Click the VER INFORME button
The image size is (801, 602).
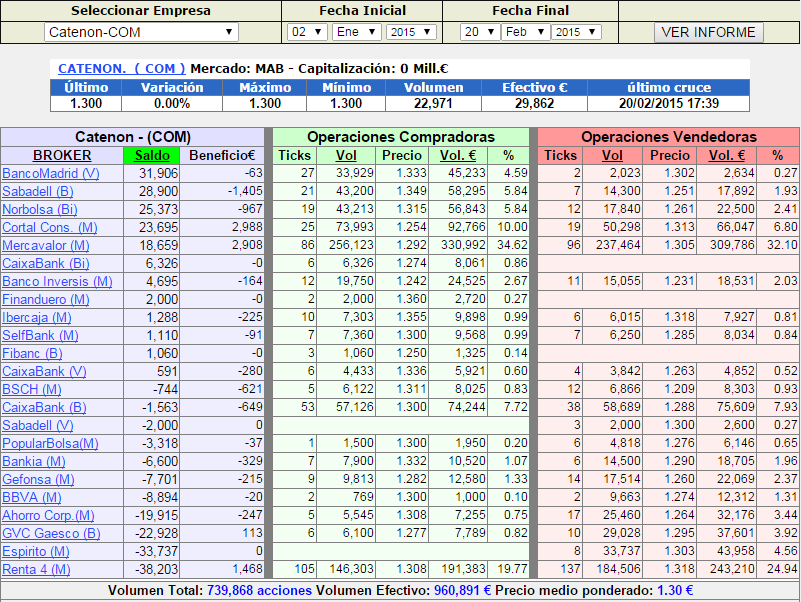pos(709,32)
